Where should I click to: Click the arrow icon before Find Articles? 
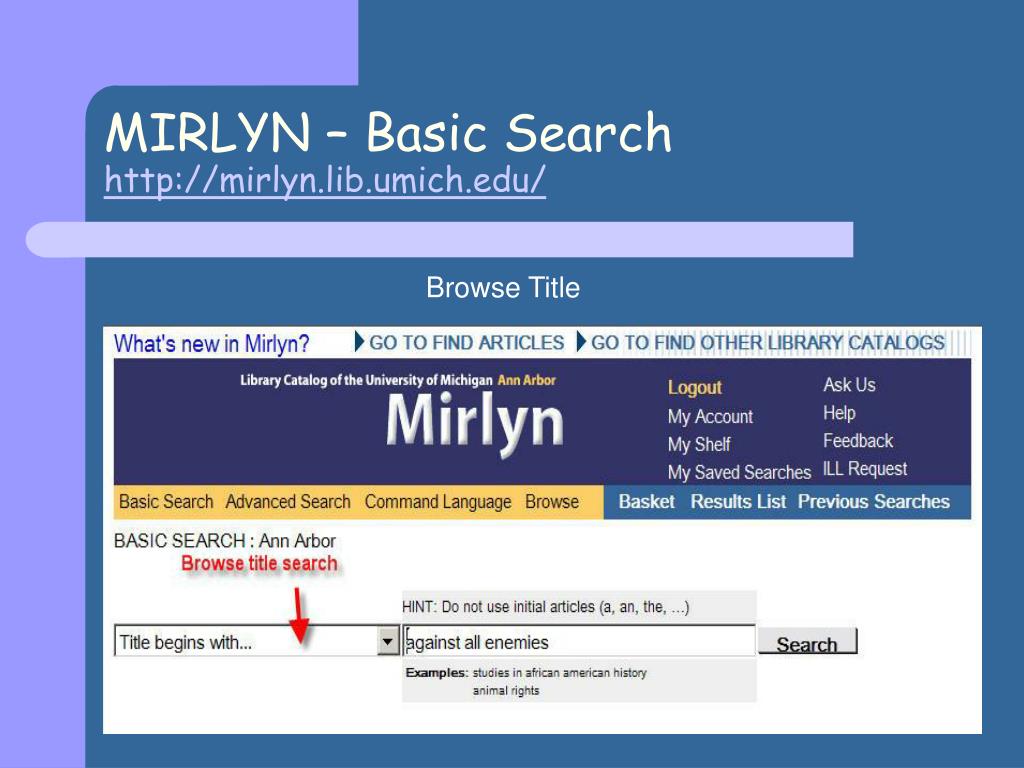pos(359,342)
